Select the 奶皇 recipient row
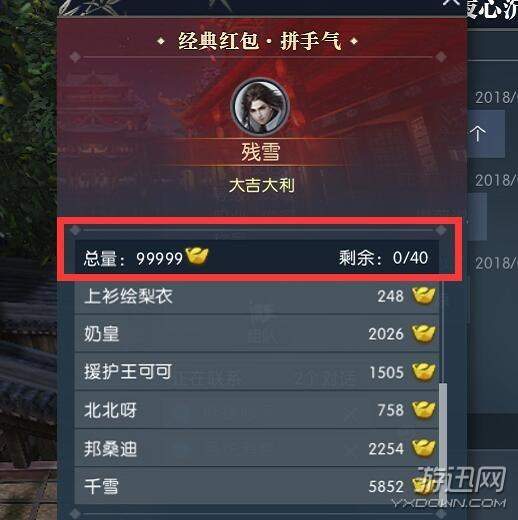 coord(257,334)
